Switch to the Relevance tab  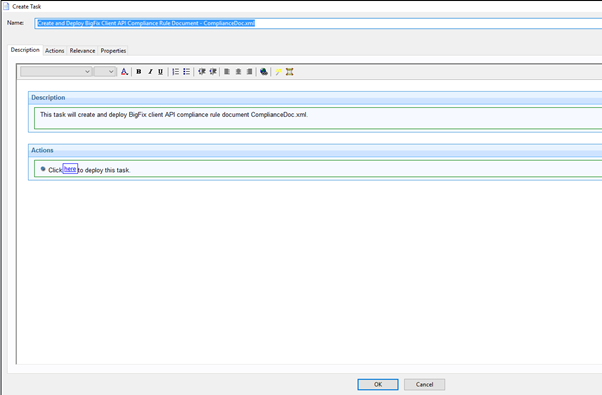click(82, 51)
